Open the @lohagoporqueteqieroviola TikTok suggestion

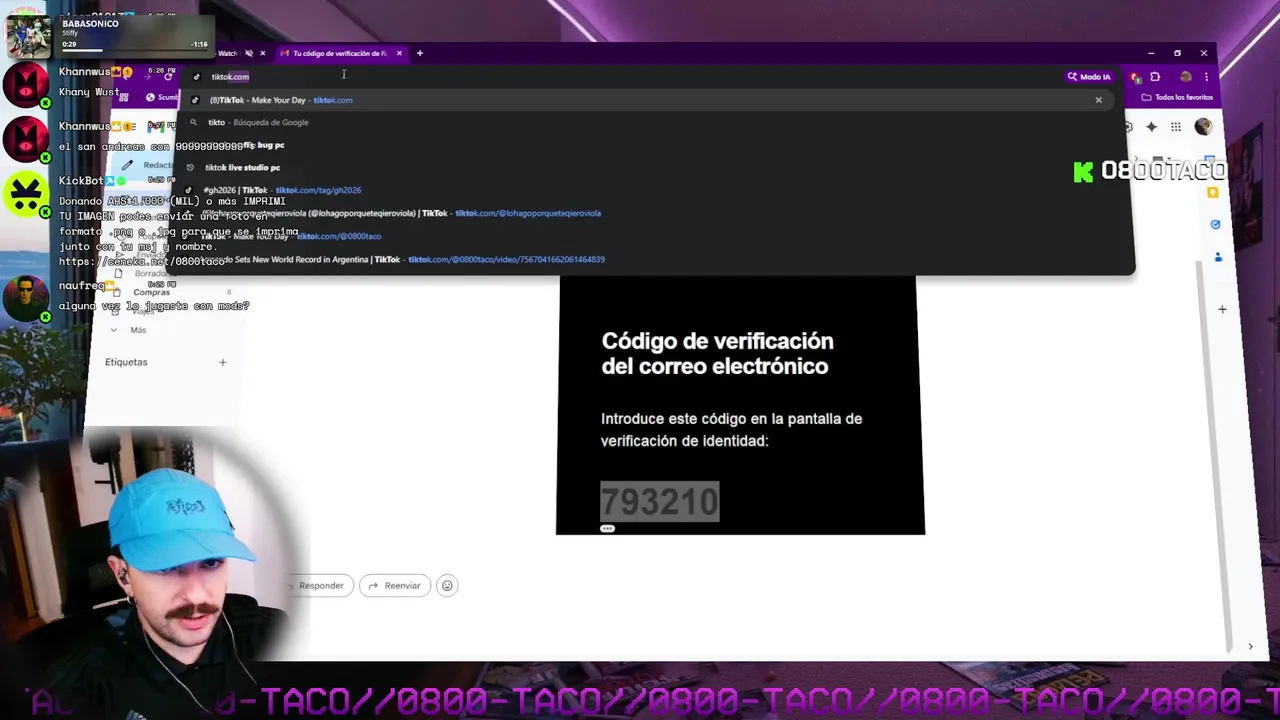(650, 213)
